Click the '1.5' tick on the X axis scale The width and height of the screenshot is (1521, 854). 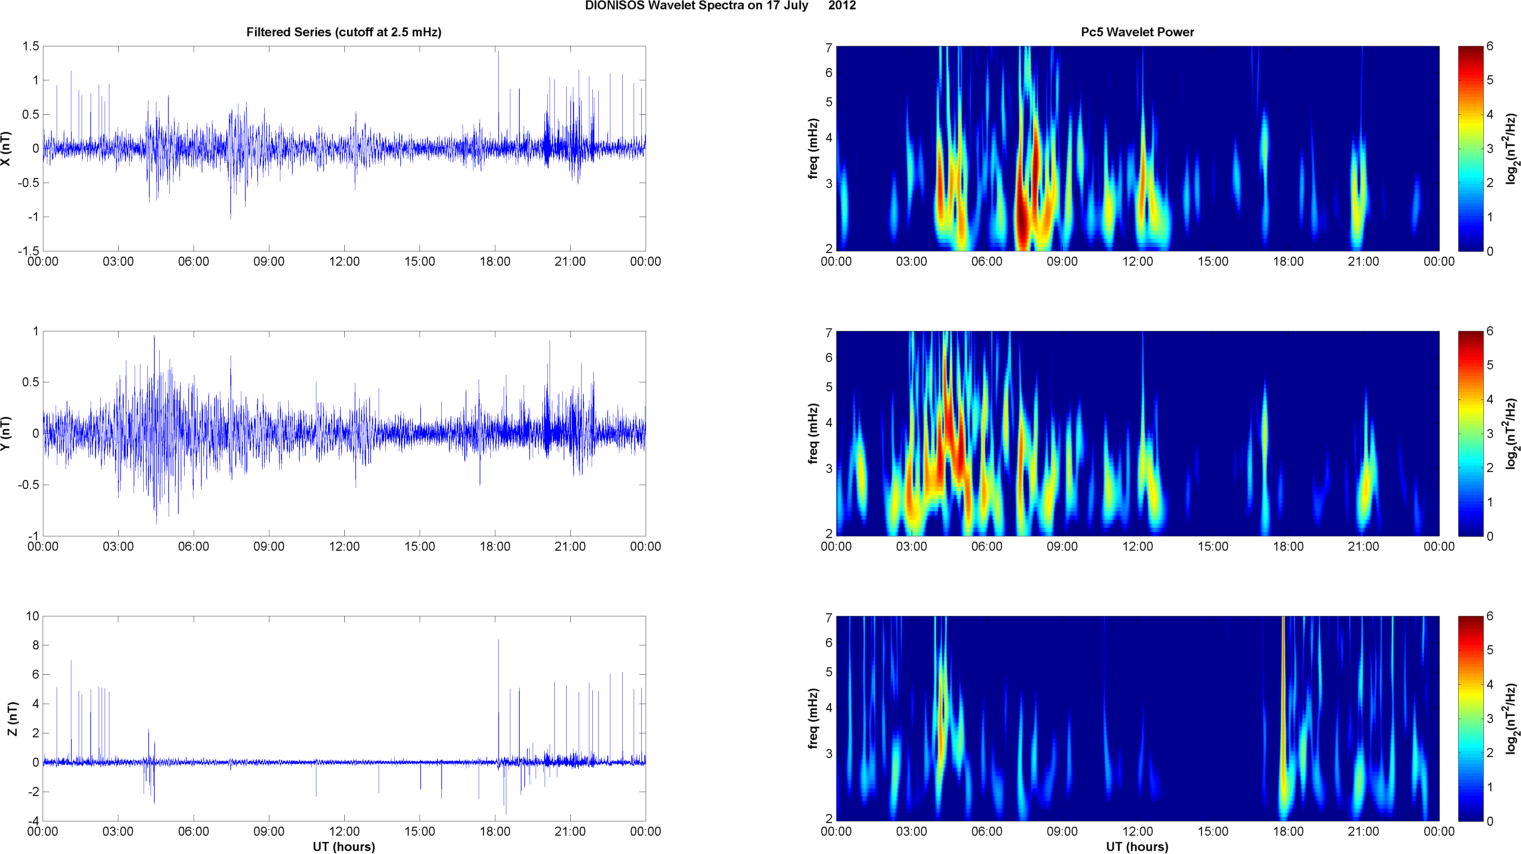[x=30, y=47]
